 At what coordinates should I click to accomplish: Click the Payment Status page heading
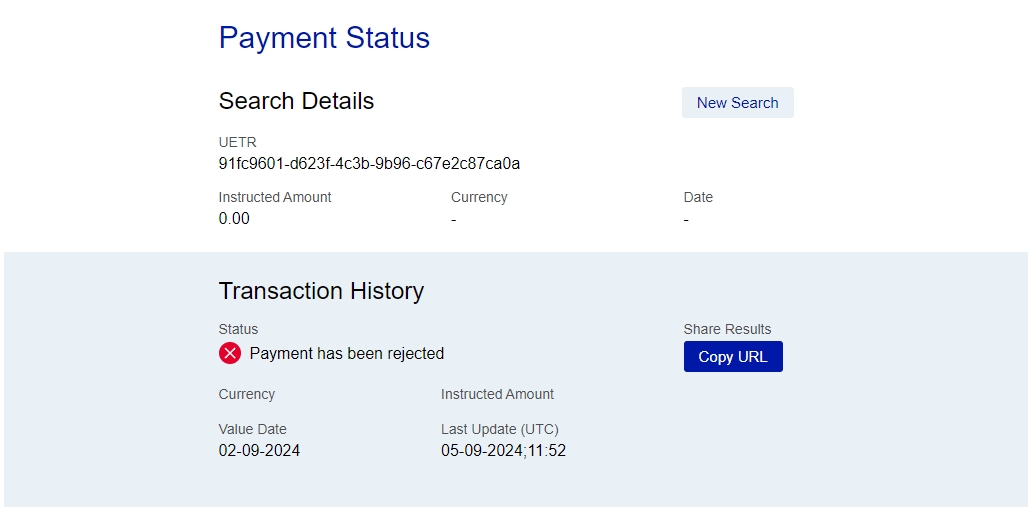(x=324, y=38)
